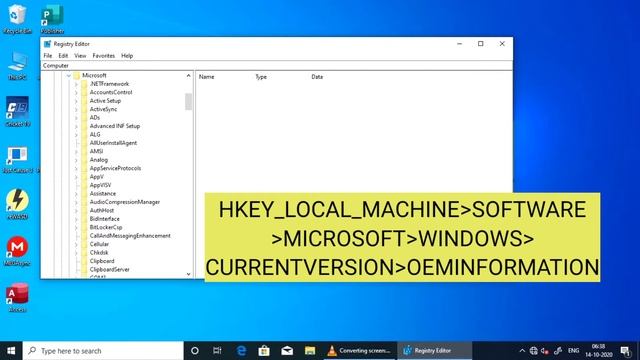640x360 pixels.
Task: Click the Name column header
Action: coord(206,77)
